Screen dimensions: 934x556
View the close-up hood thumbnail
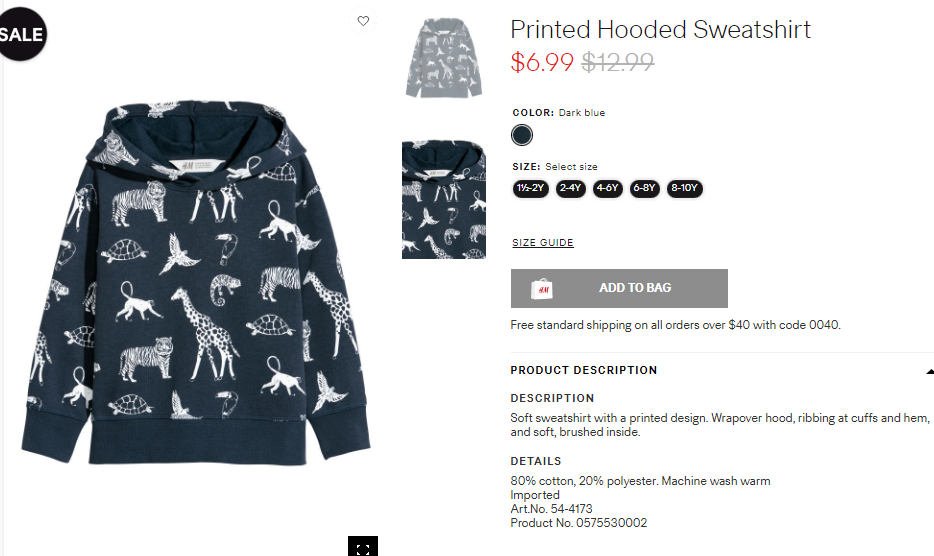click(444, 200)
